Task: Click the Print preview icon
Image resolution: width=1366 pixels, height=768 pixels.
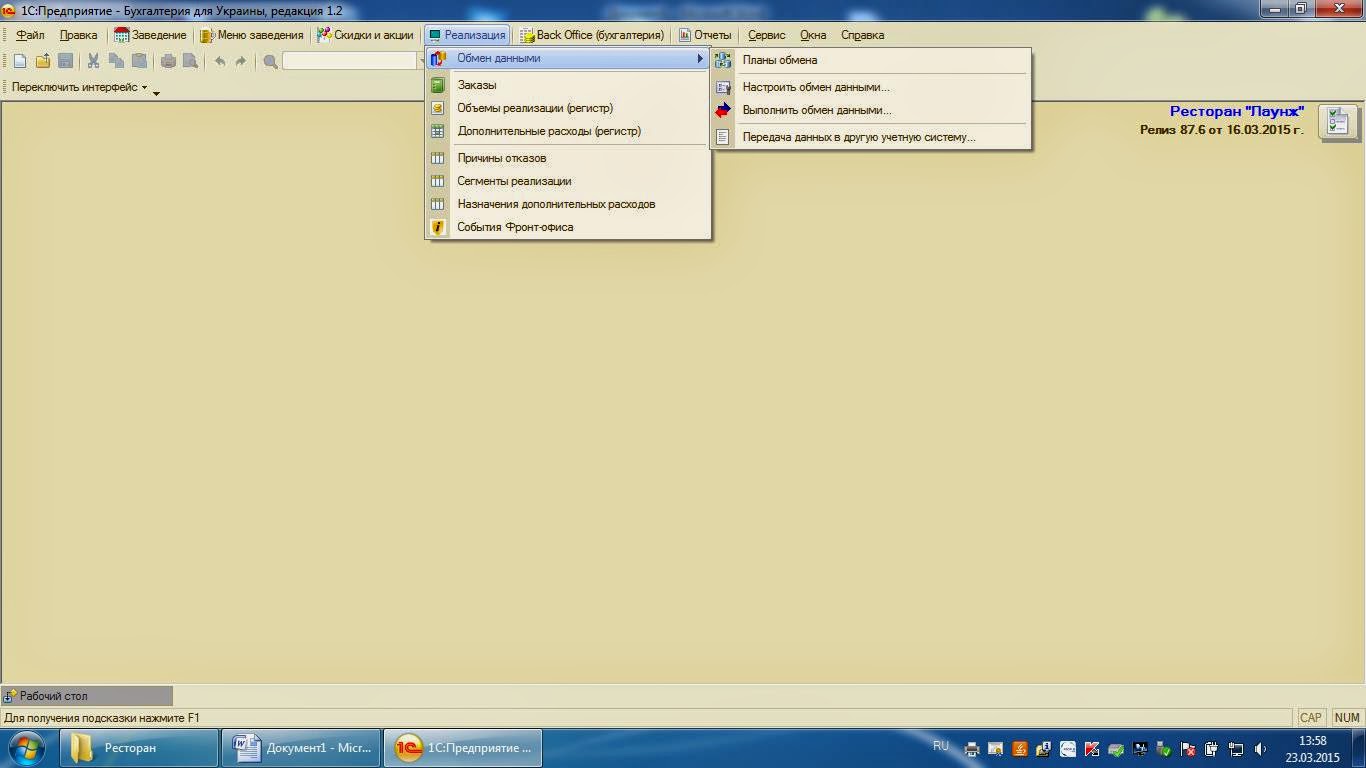Action: click(190, 61)
